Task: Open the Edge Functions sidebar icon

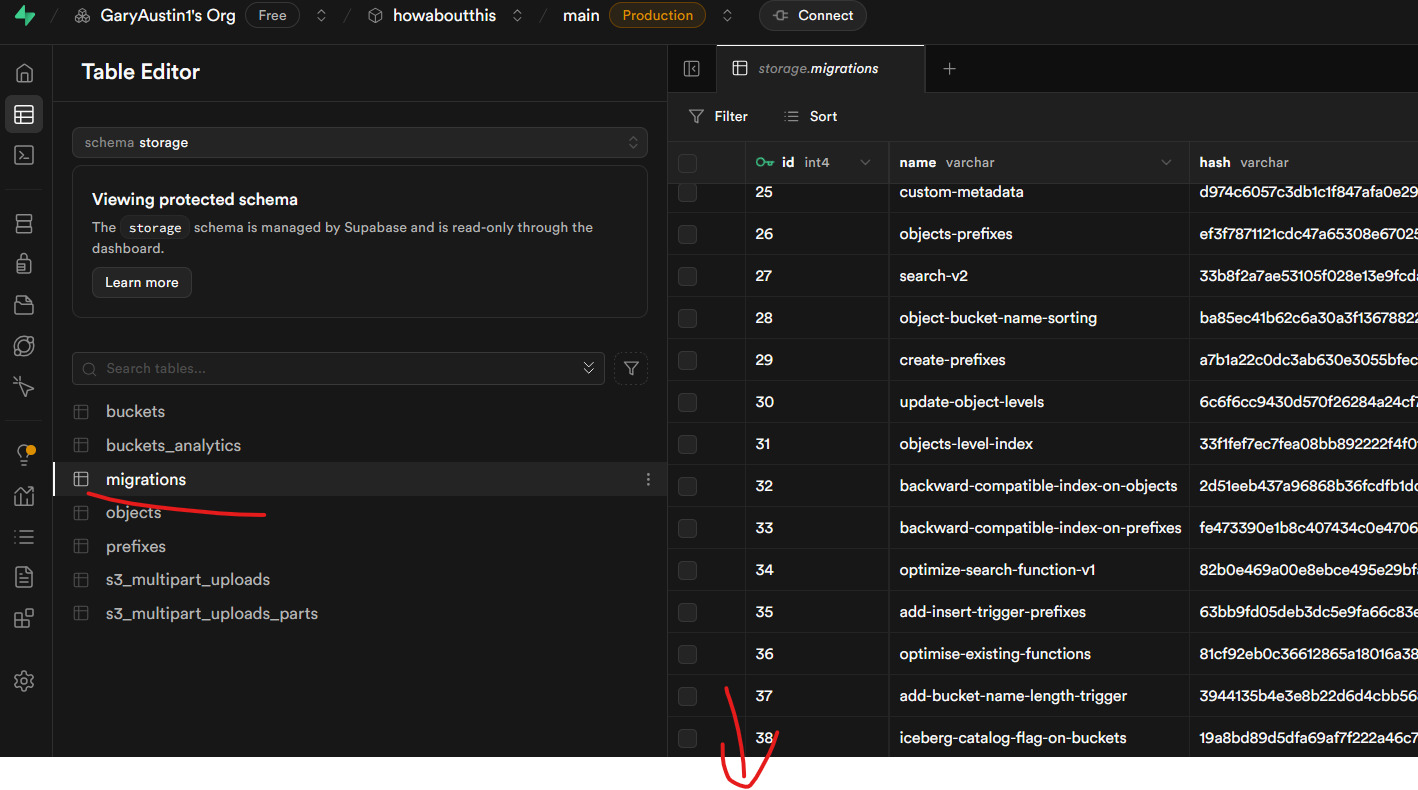Action: pyautogui.click(x=24, y=346)
